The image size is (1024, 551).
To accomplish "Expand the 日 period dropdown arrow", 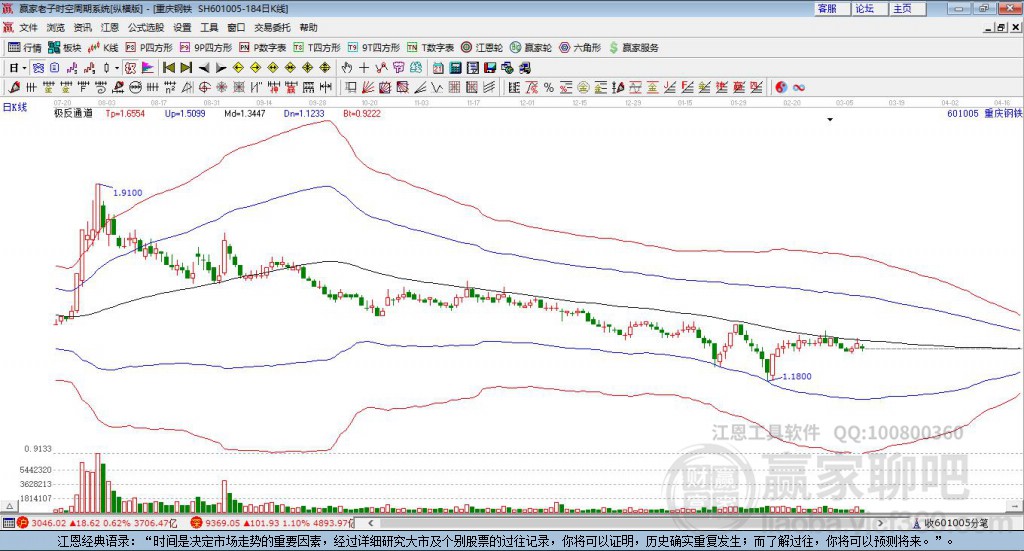I will point(24,68).
